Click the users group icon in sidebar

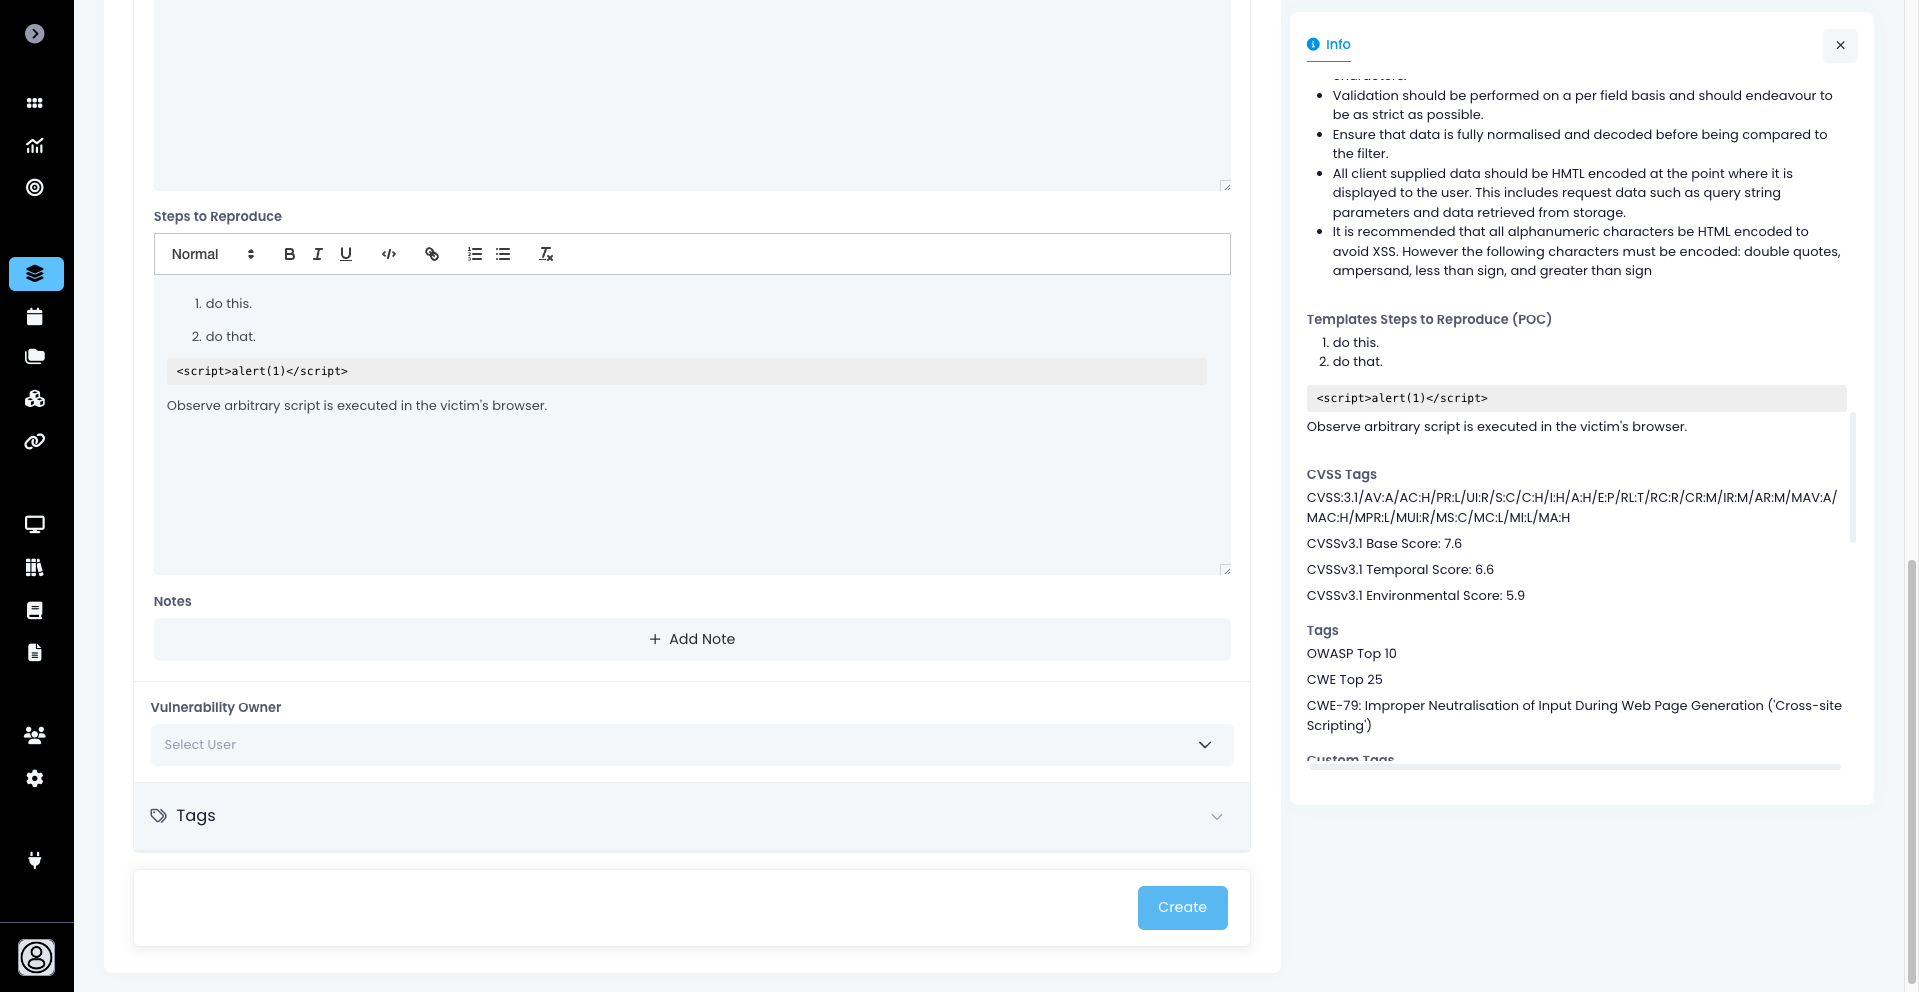(x=35, y=735)
